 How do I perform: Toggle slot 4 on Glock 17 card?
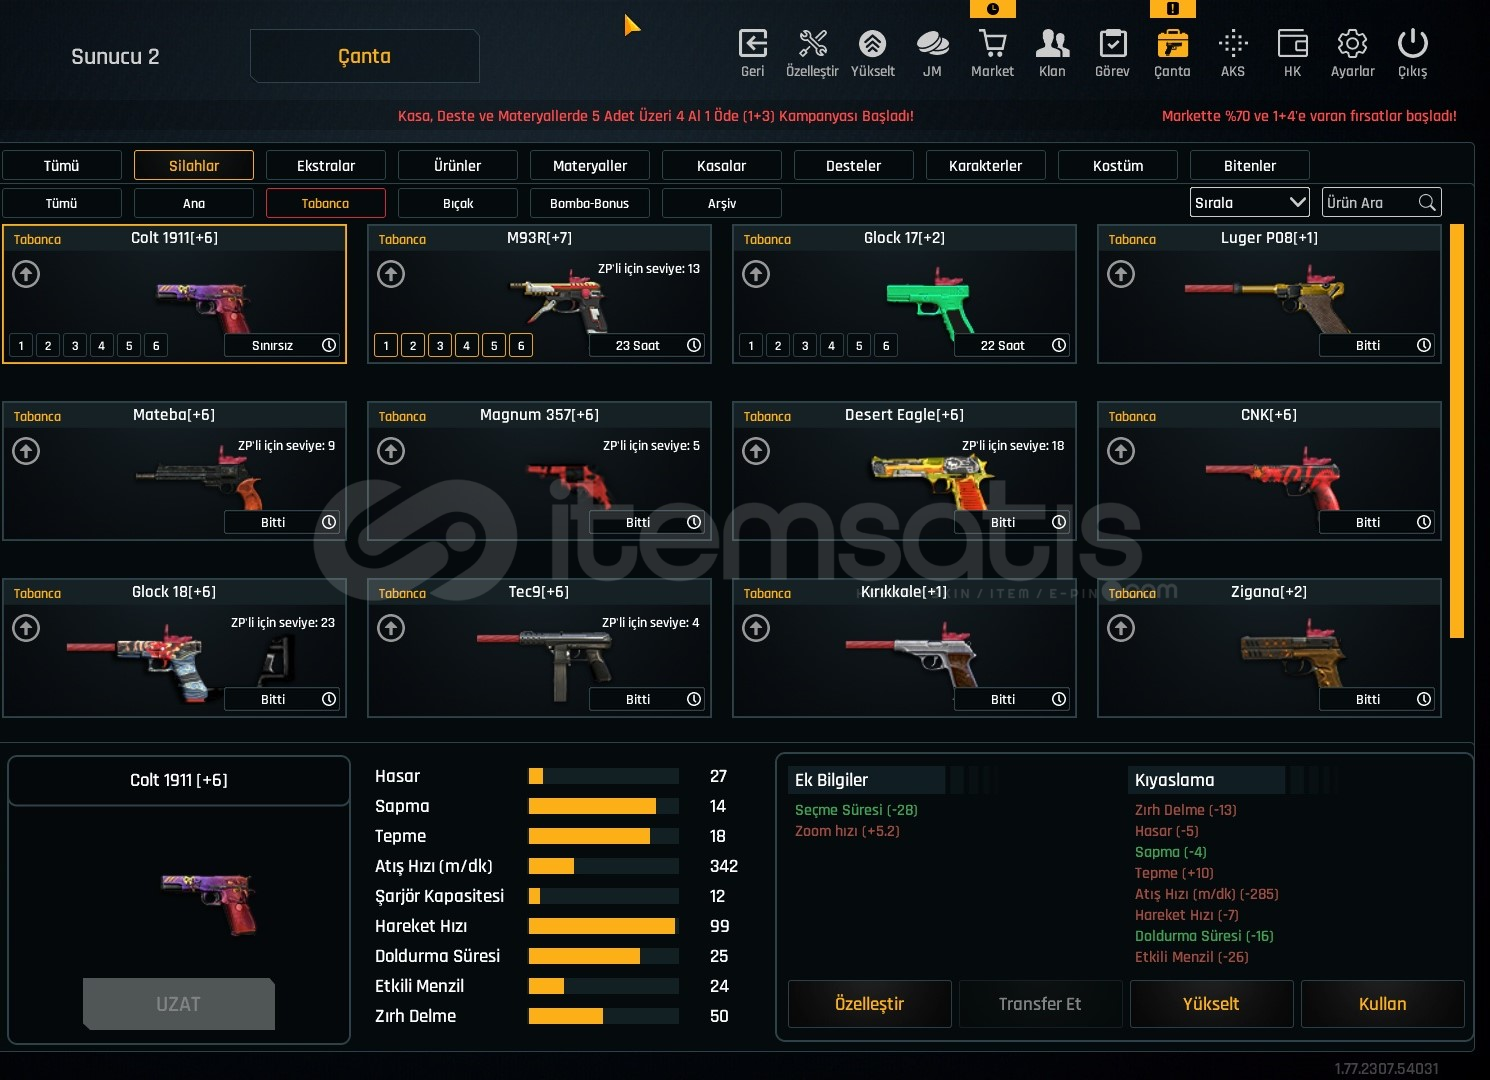click(832, 346)
